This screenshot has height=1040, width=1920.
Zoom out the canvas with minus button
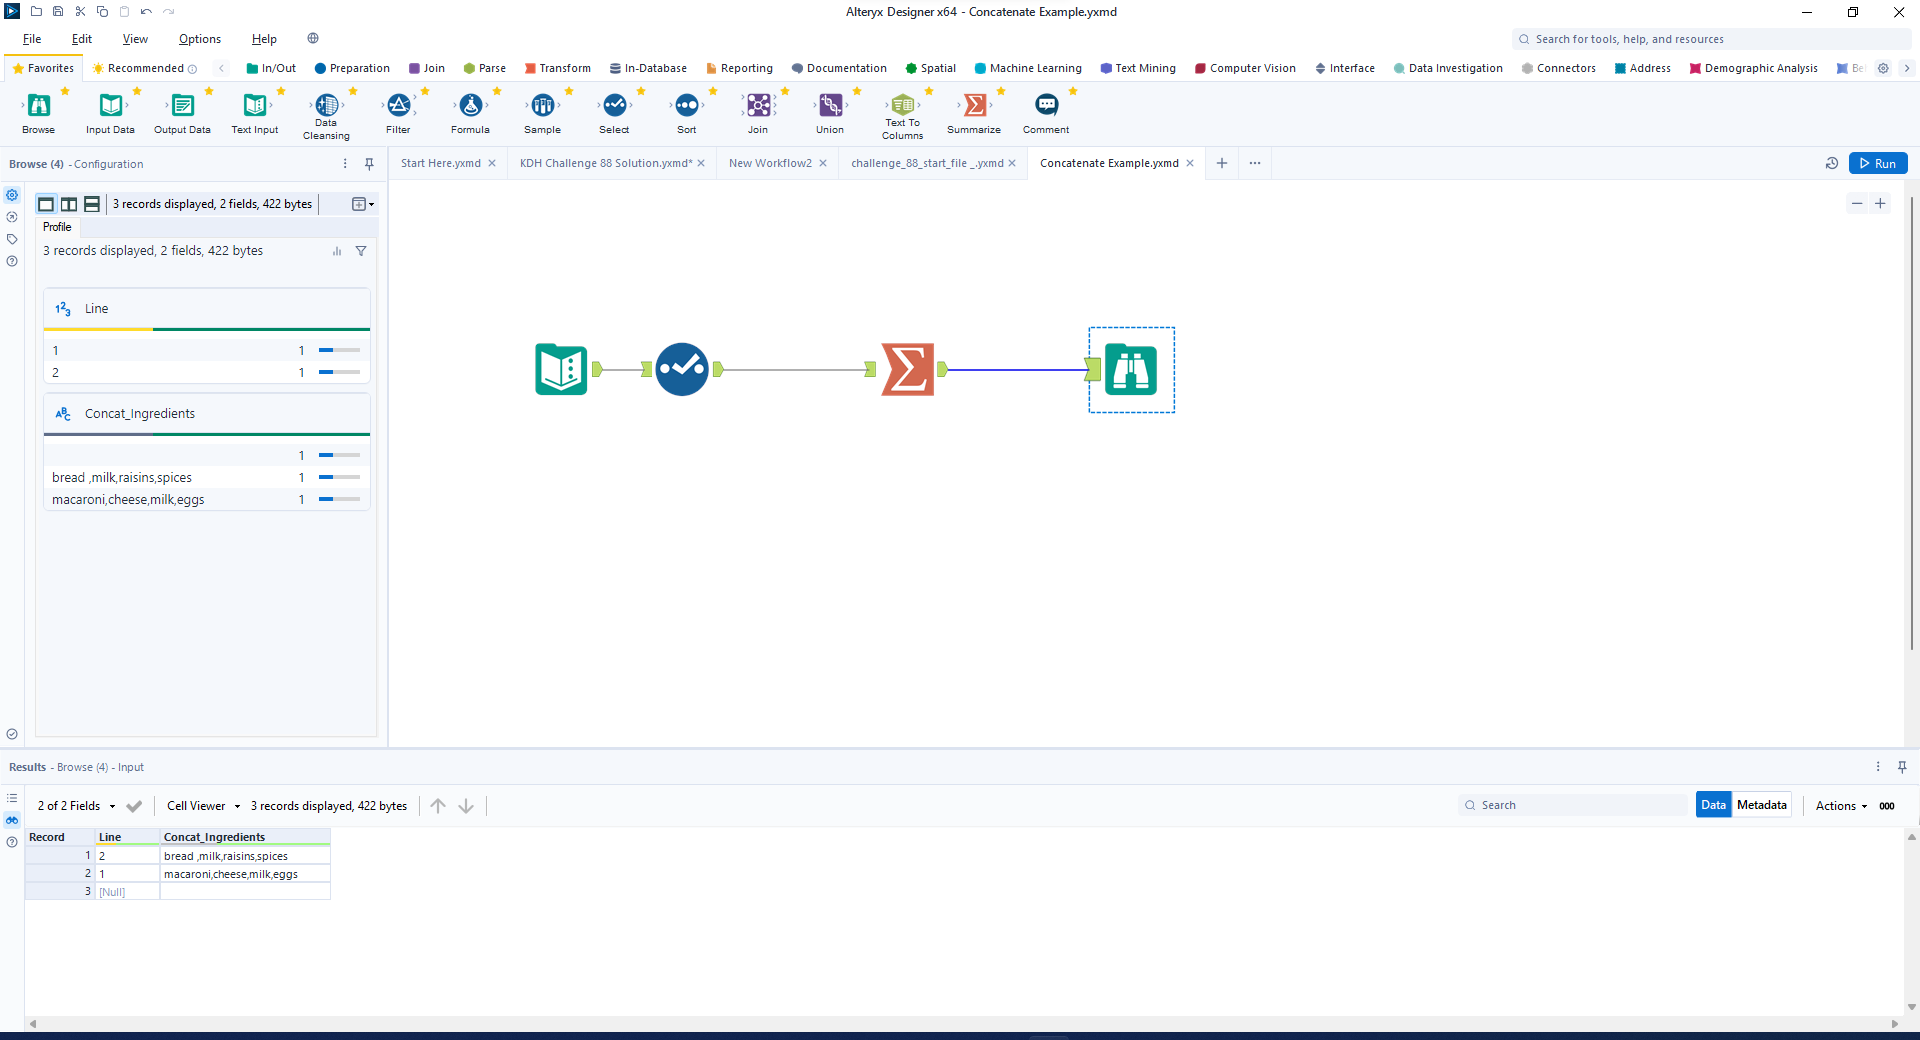1857,203
